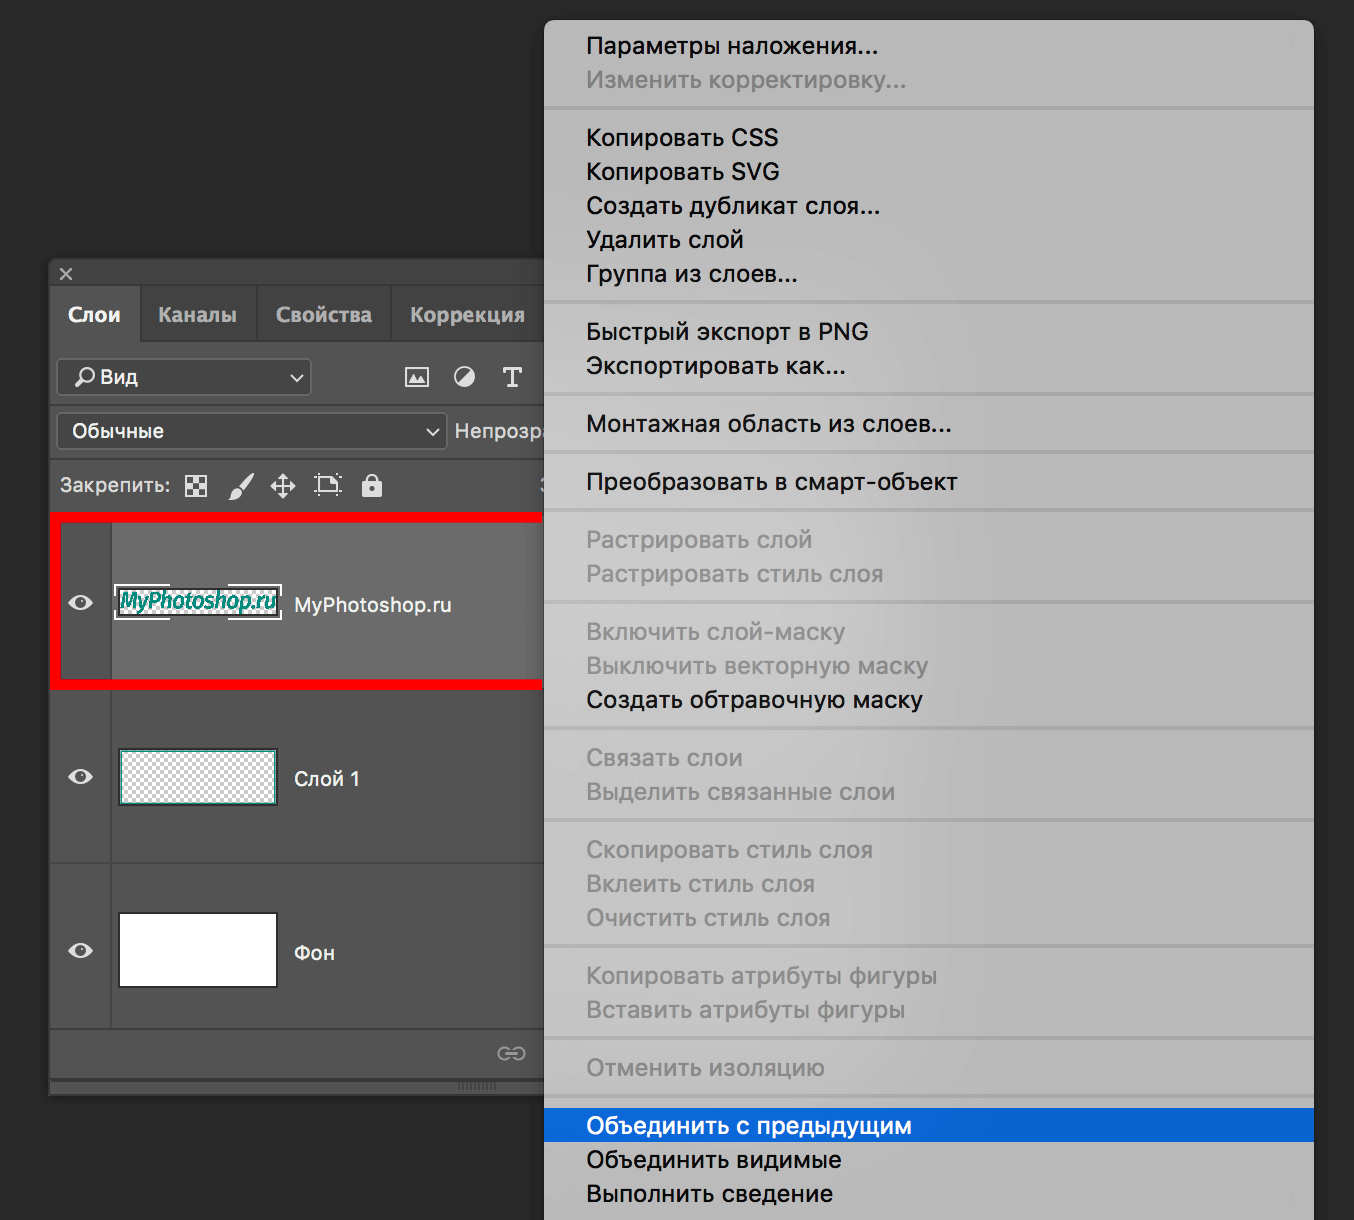Switch to the Каналы tab
This screenshot has height=1220, width=1354.
point(197,315)
